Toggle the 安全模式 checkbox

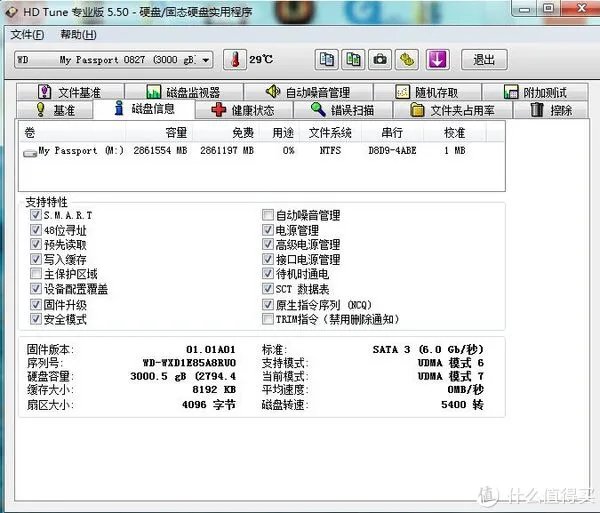coord(36,319)
